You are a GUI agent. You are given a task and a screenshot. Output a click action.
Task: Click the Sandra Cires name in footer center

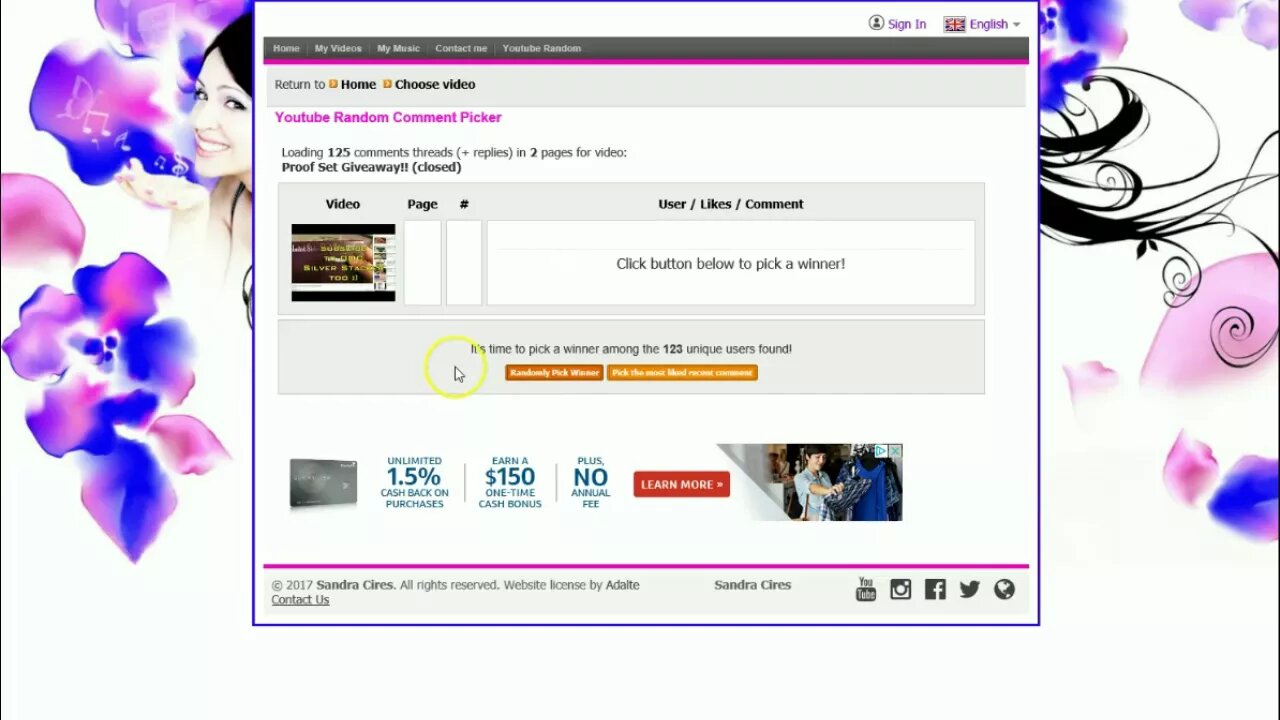click(x=752, y=585)
